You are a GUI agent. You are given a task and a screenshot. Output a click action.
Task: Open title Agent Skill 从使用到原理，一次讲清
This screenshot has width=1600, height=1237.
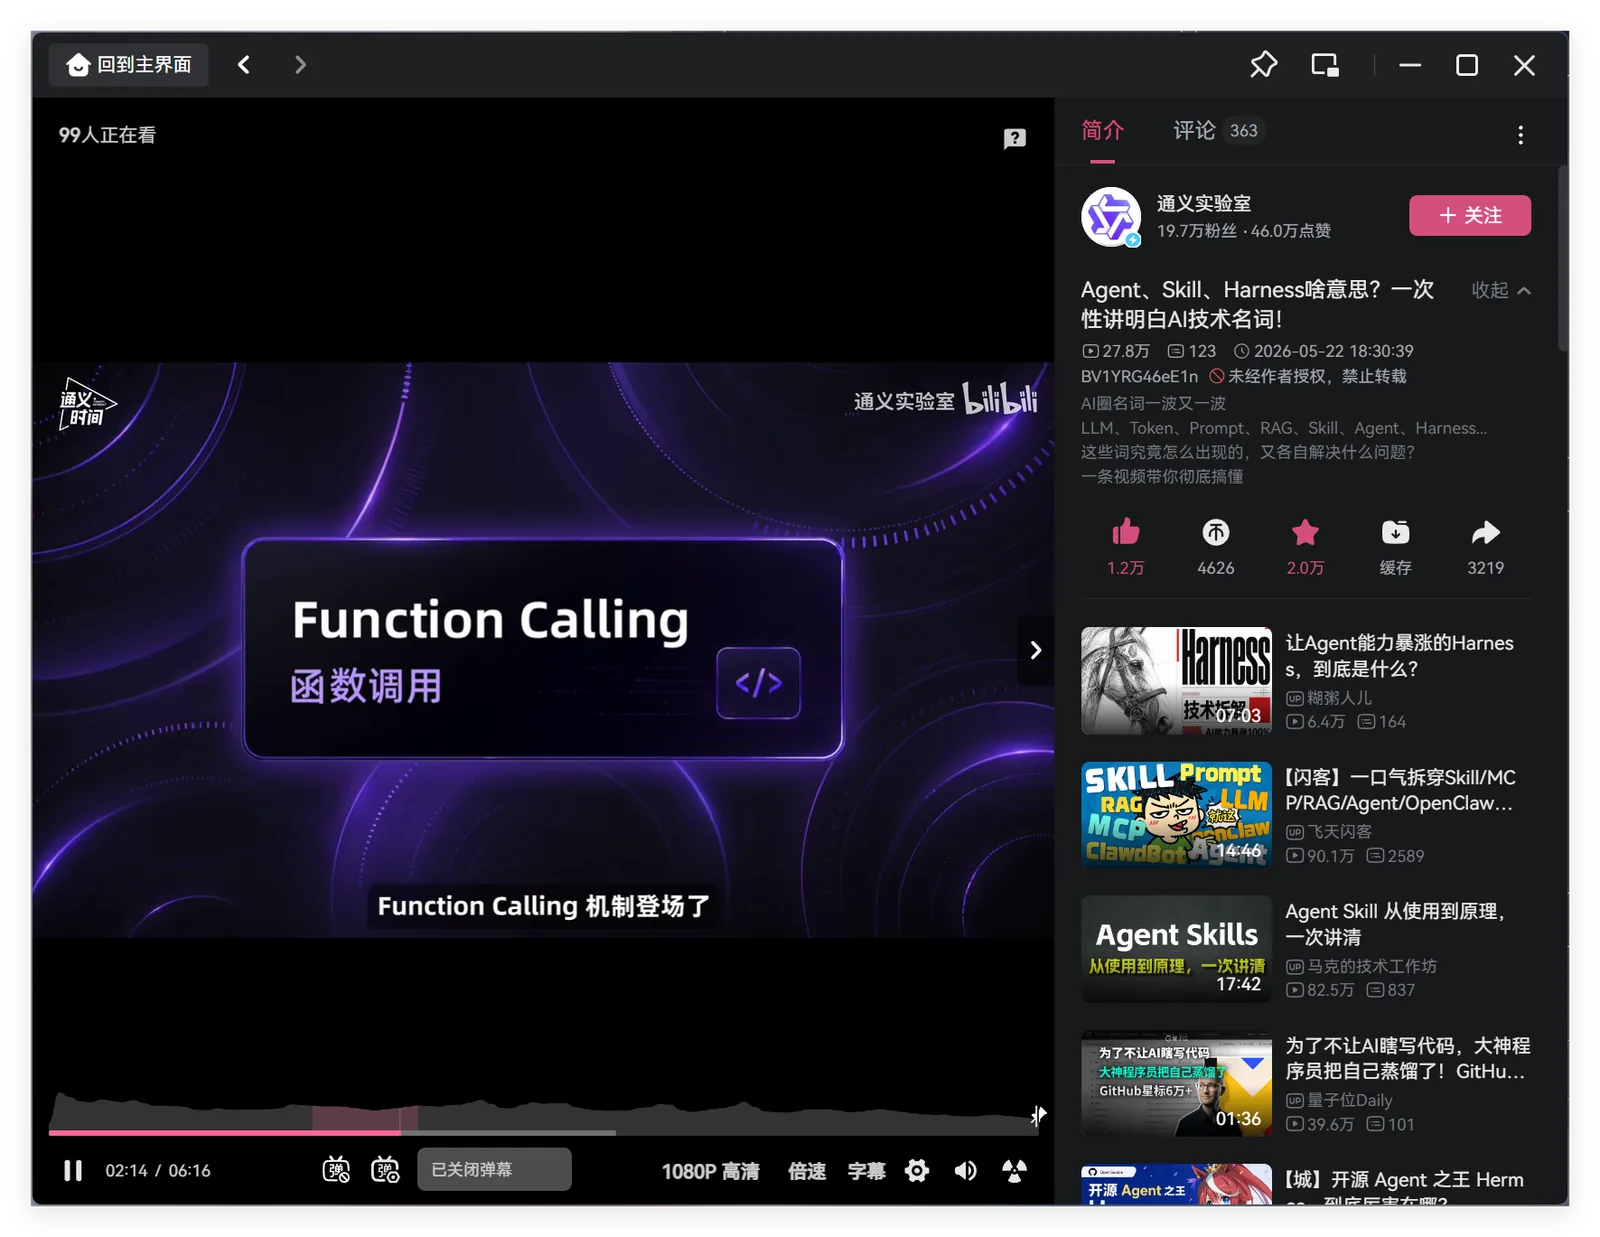[1395, 924]
